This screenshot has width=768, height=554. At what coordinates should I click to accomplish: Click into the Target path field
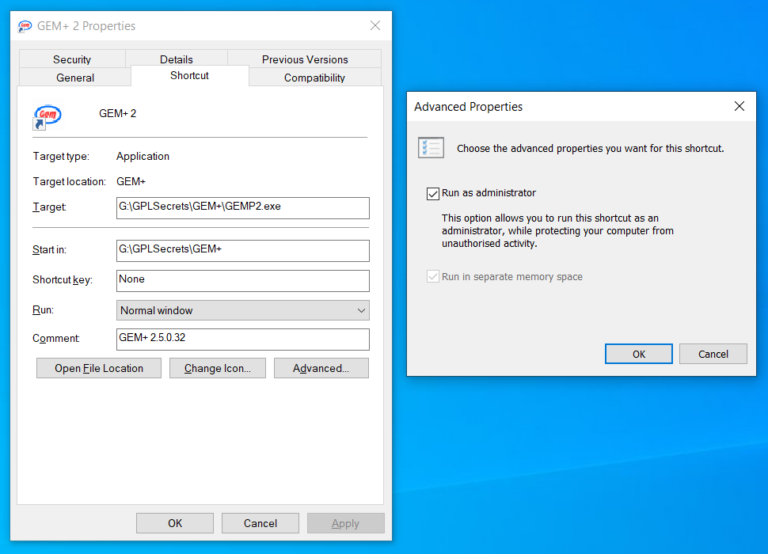click(243, 208)
